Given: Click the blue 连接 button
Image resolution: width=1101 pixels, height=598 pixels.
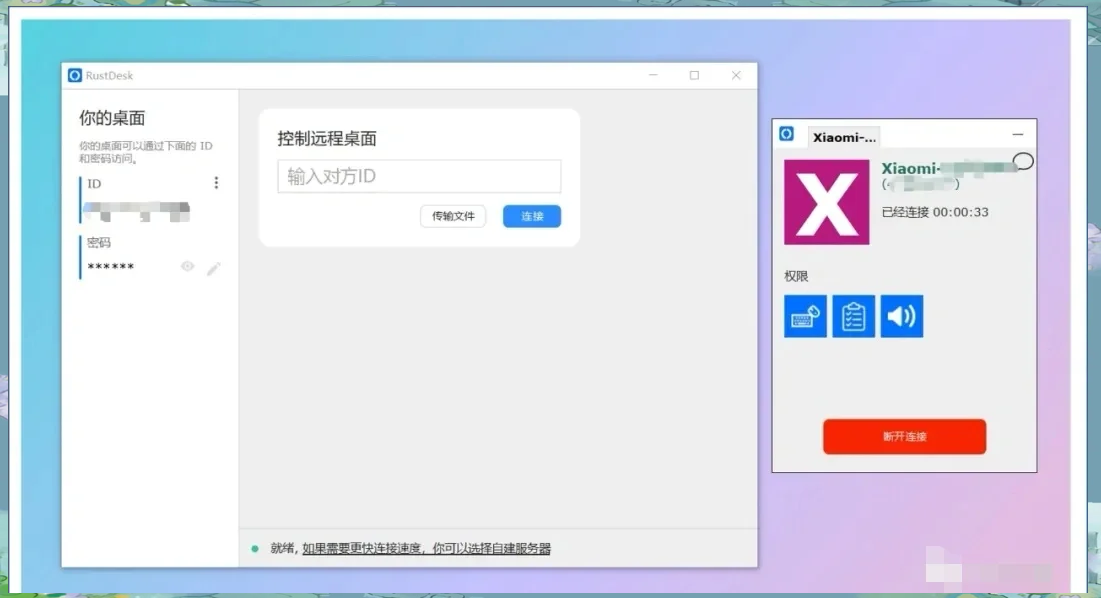Looking at the screenshot, I should click(x=532, y=216).
